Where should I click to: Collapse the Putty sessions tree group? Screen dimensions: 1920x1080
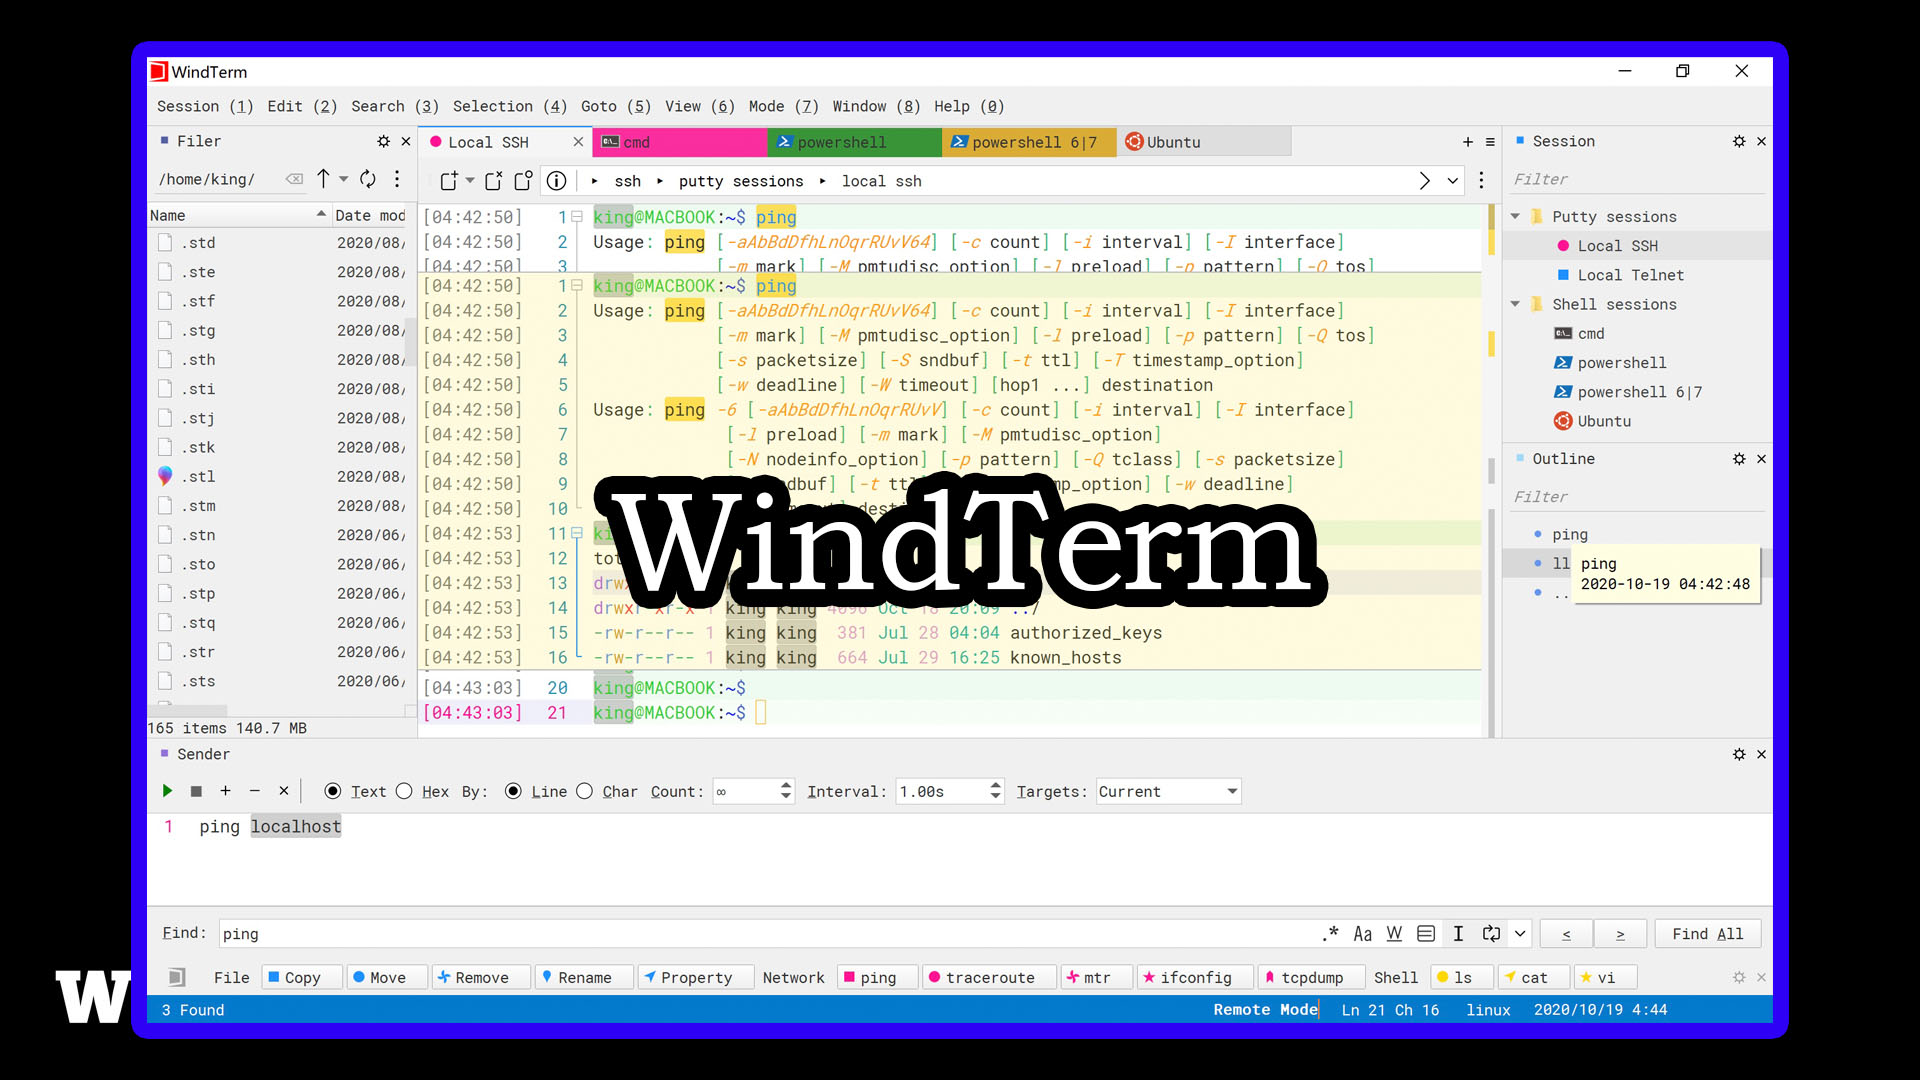(1515, 217)
